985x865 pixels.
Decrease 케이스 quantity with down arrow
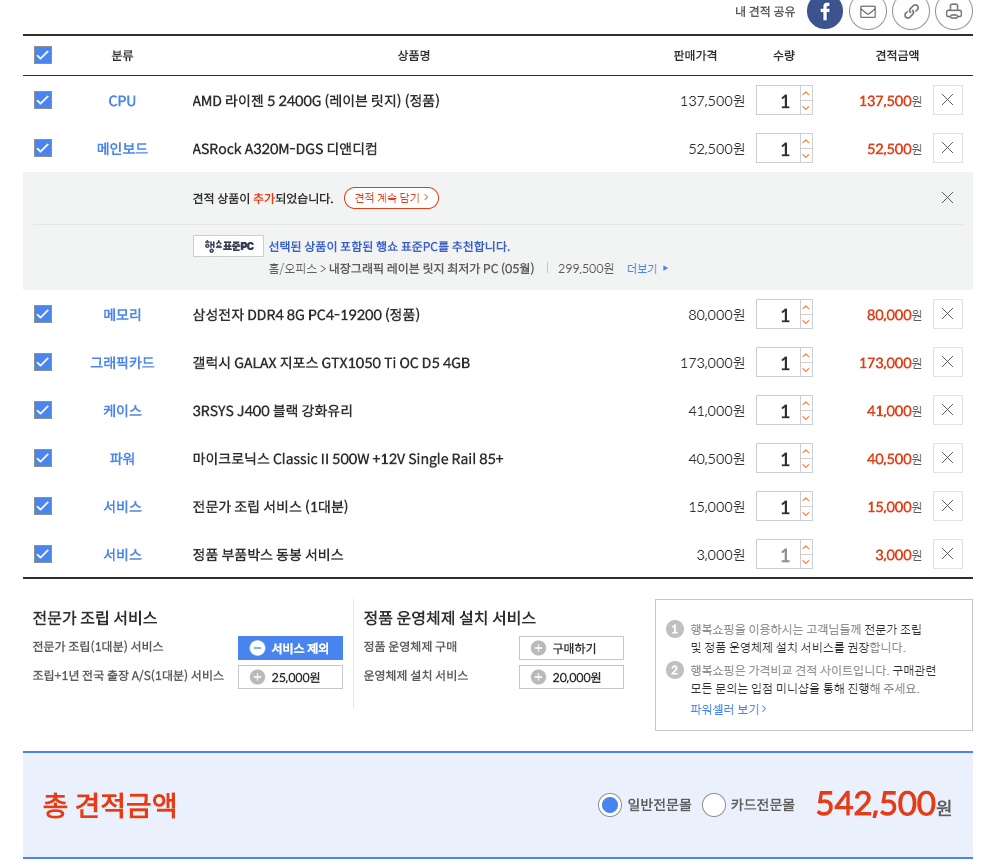[x=806, y=418]
